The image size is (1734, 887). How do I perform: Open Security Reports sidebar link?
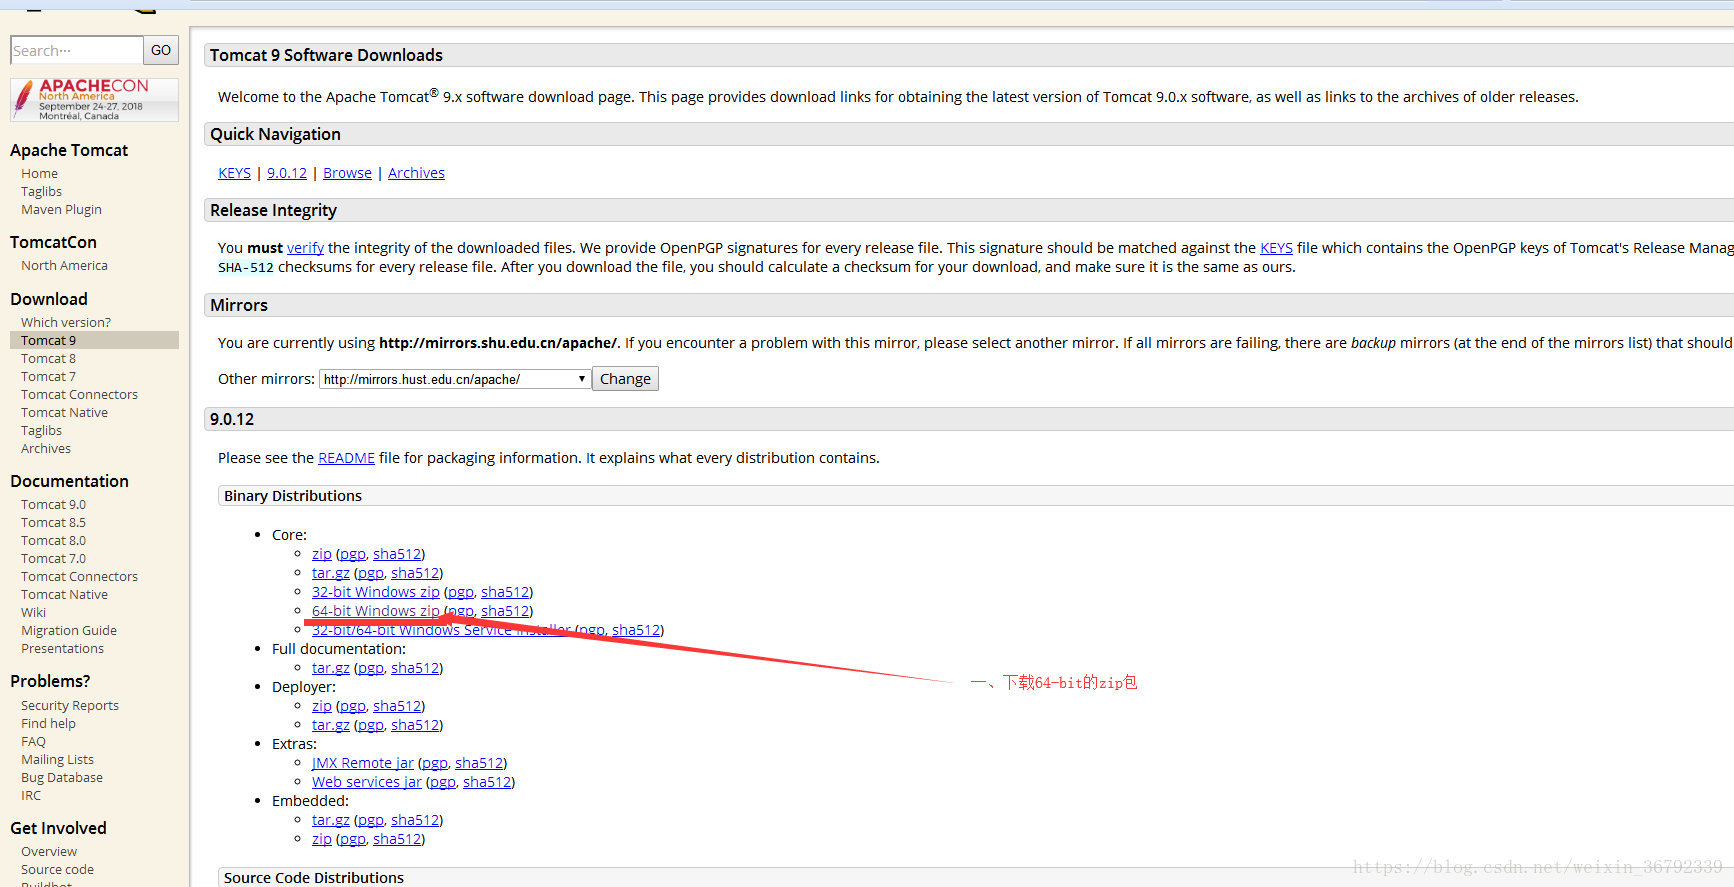click(70, 705)
